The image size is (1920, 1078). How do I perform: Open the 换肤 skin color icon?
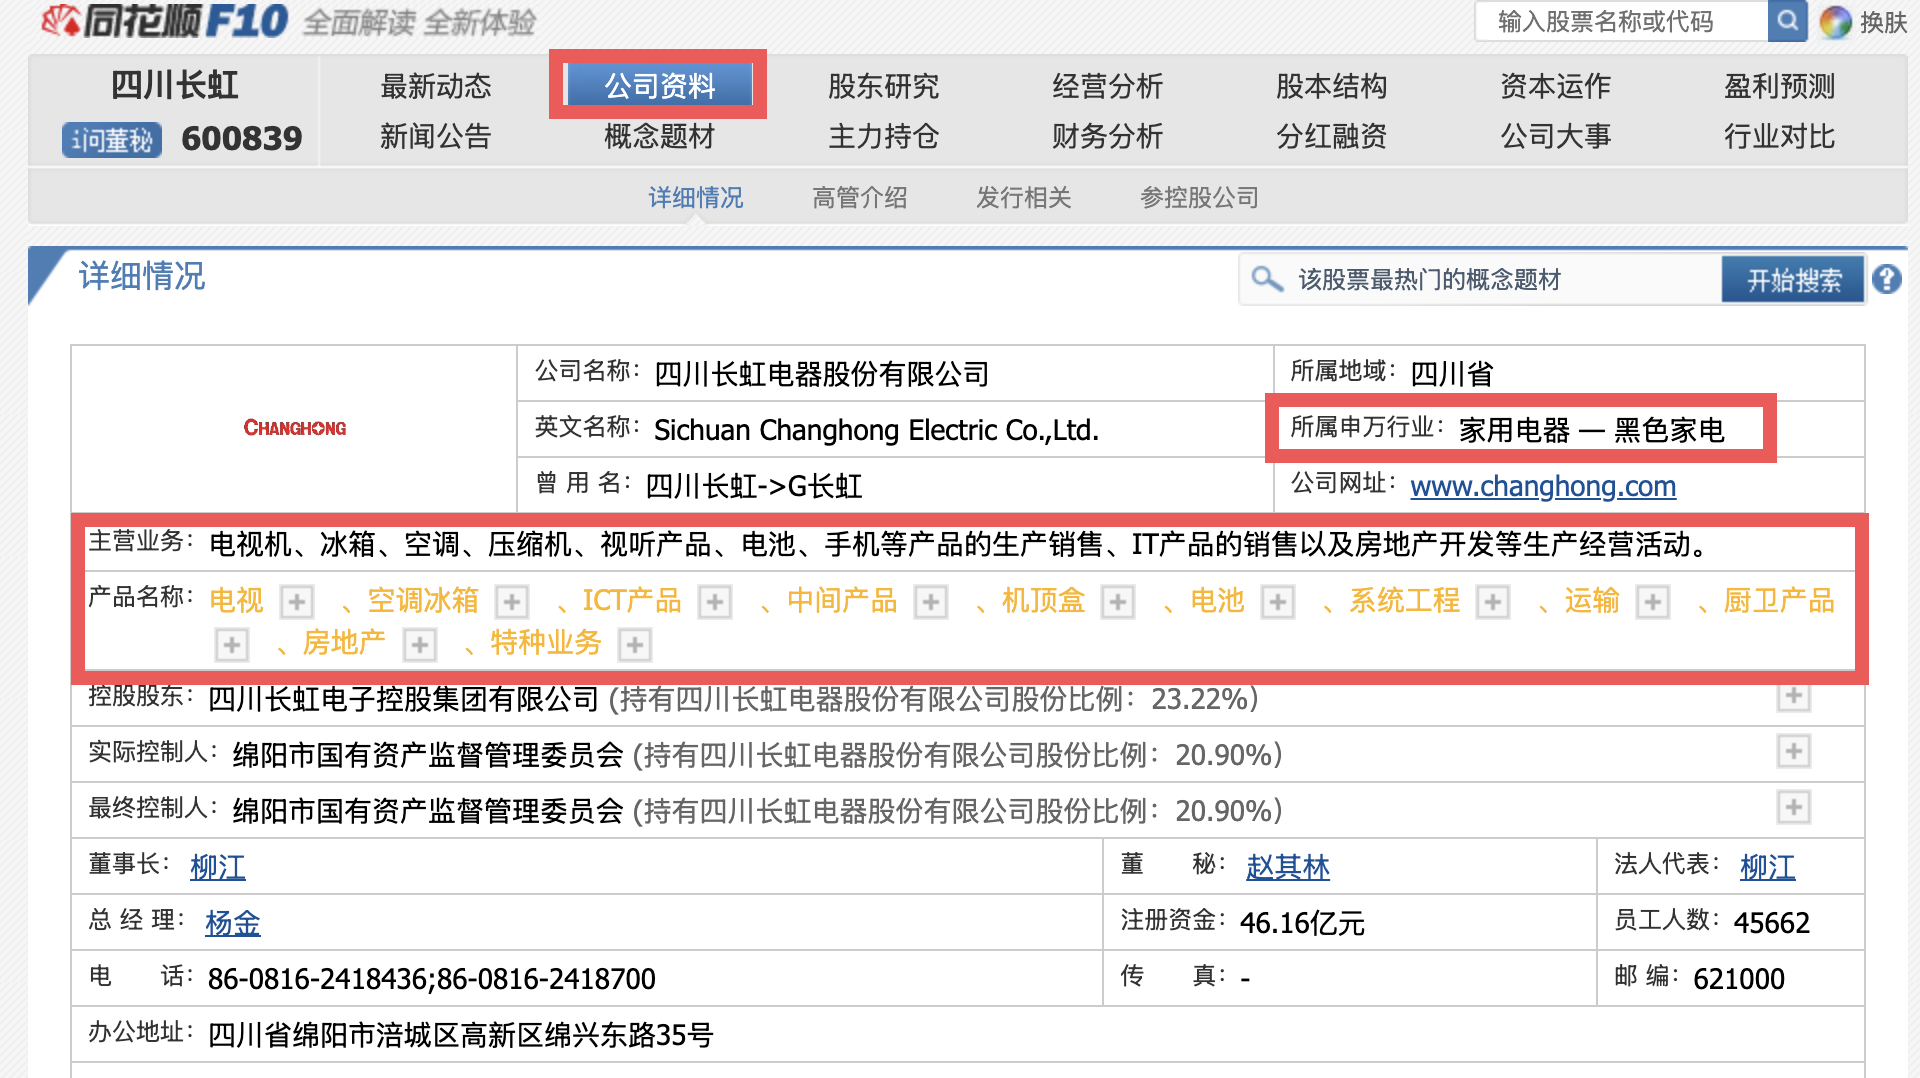pos(1835,22)
